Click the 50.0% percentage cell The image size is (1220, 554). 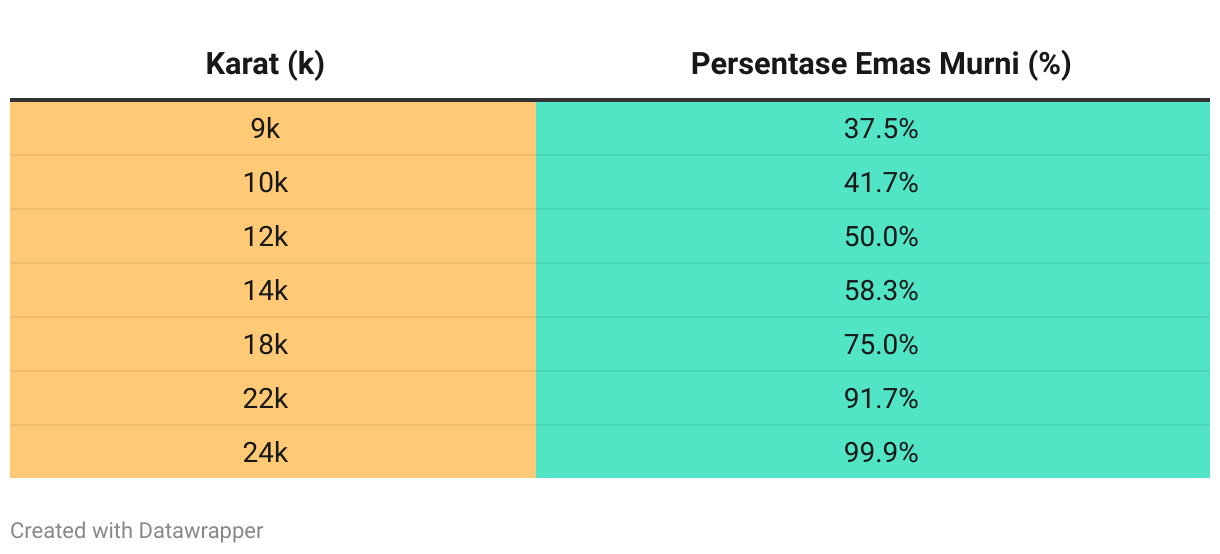[873, 237]
